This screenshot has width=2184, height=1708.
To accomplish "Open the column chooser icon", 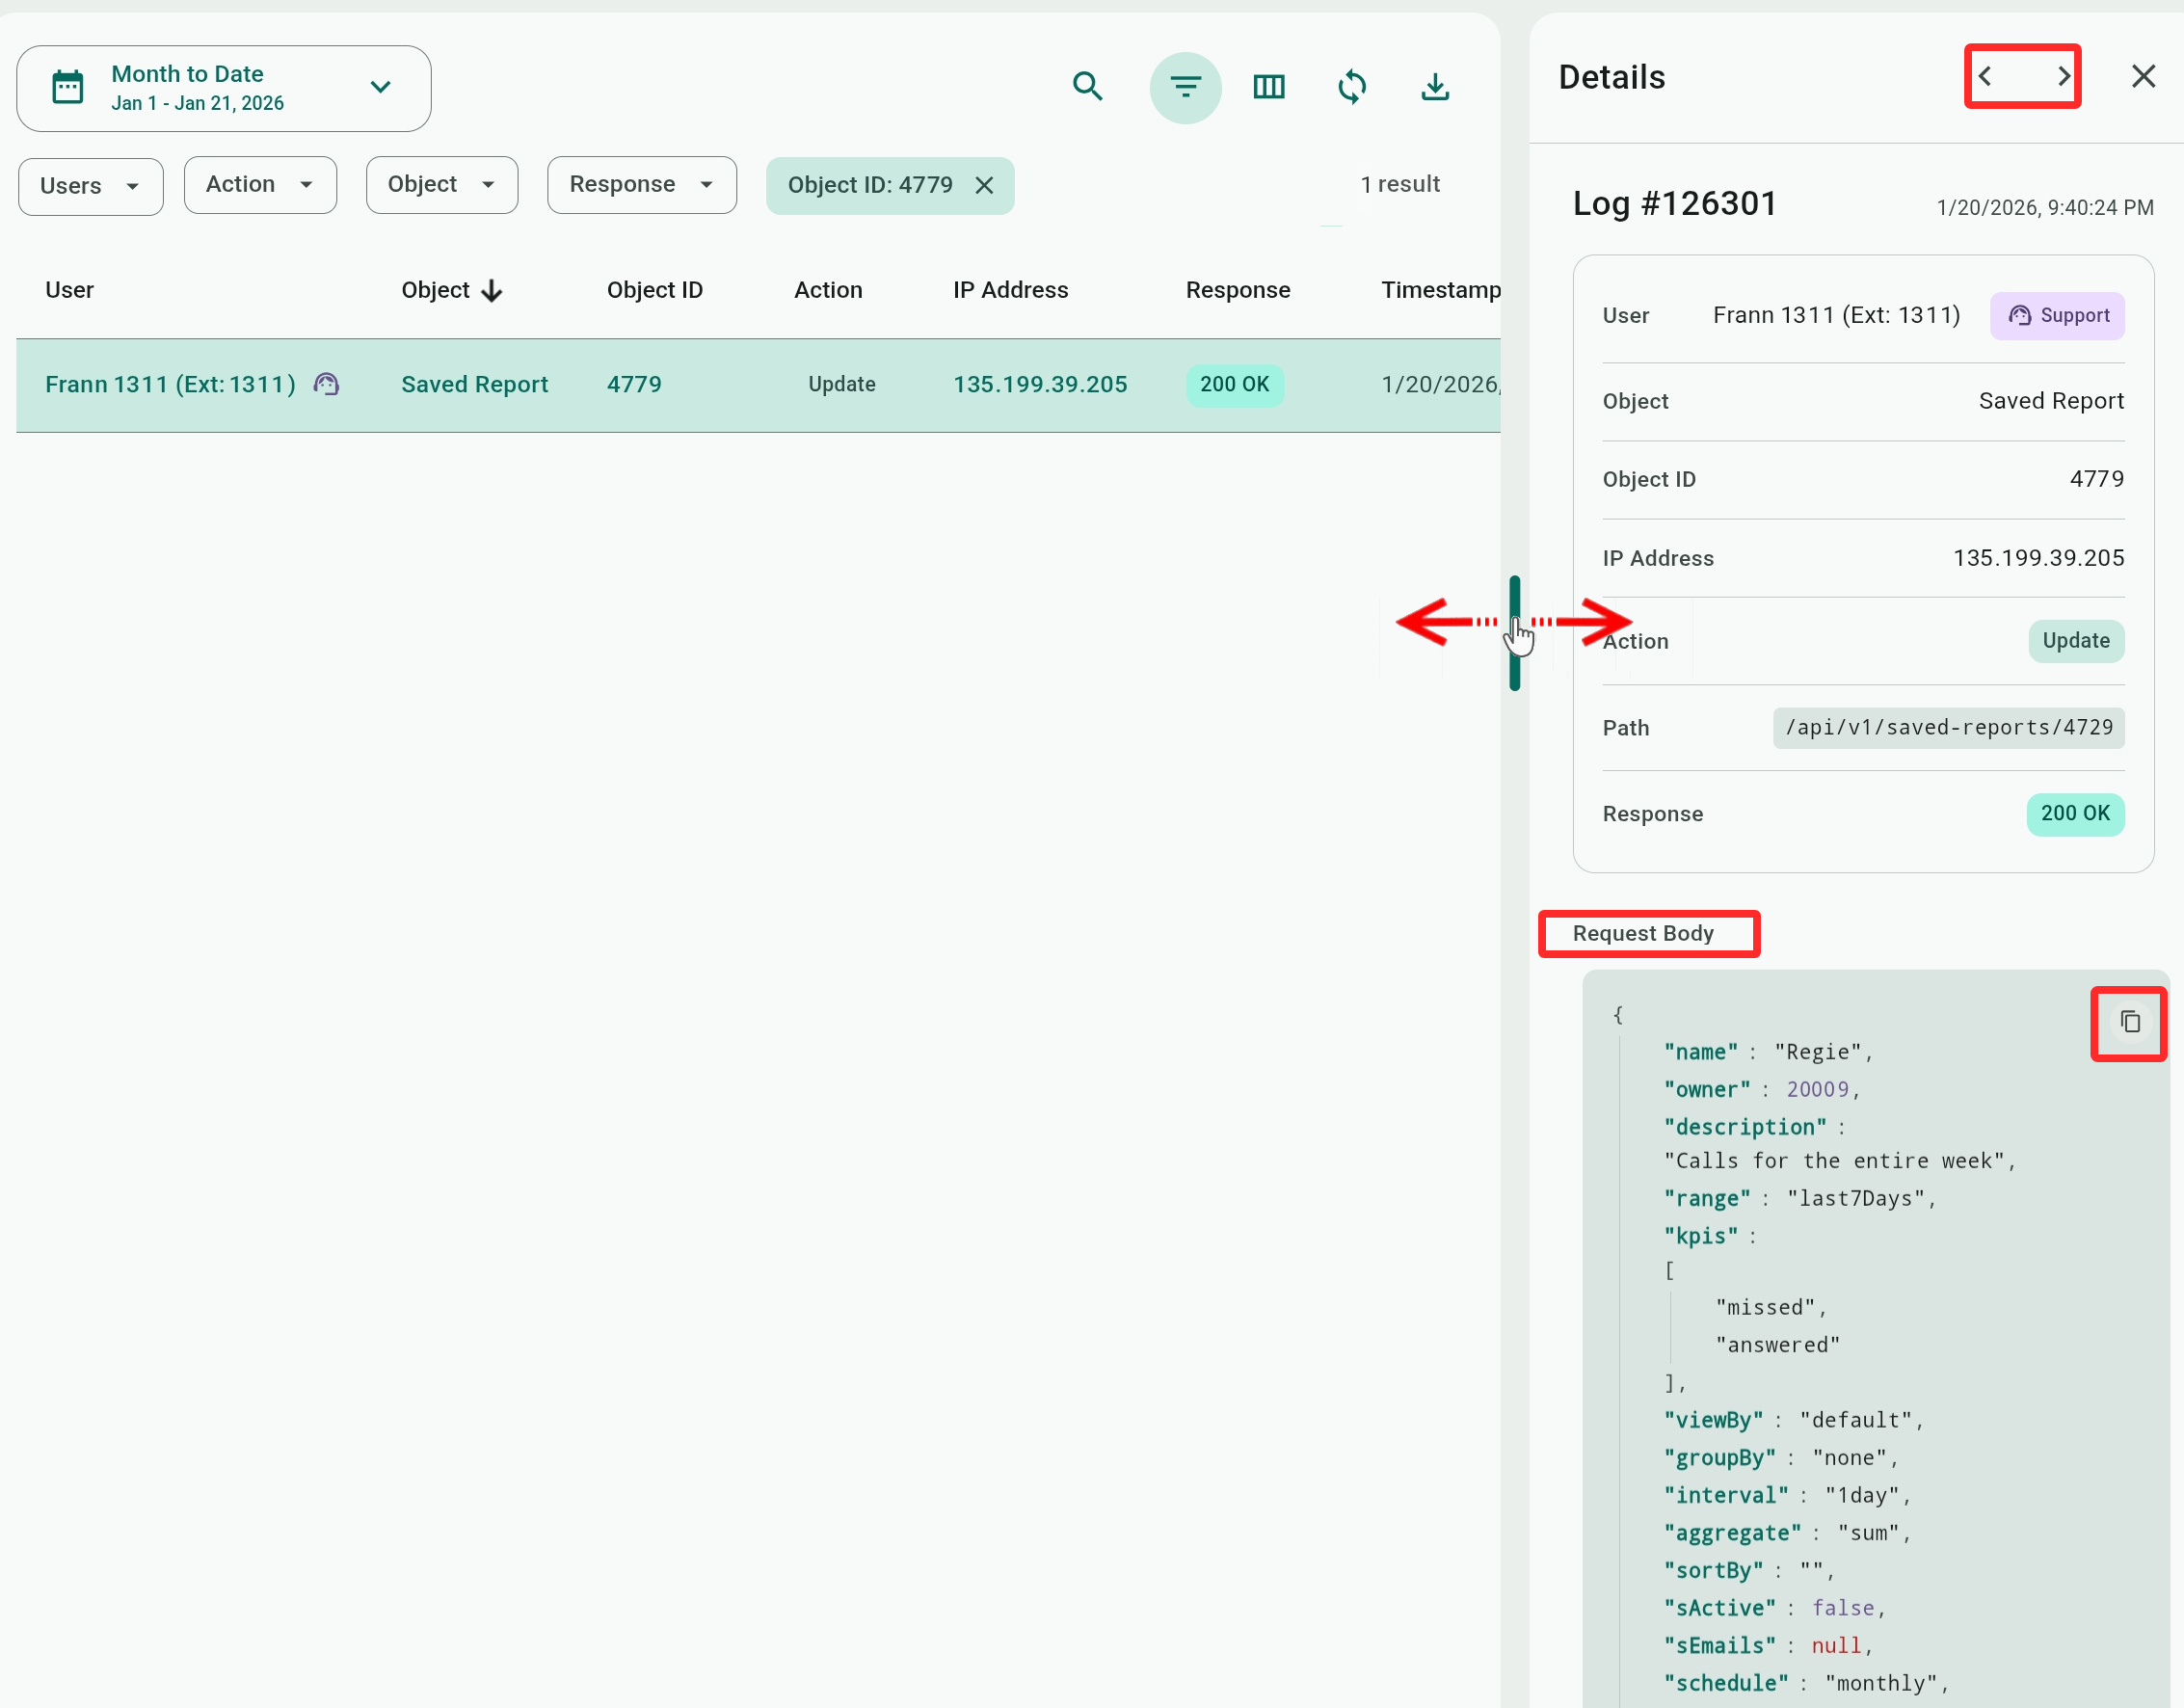I will tap(1268, 87).
